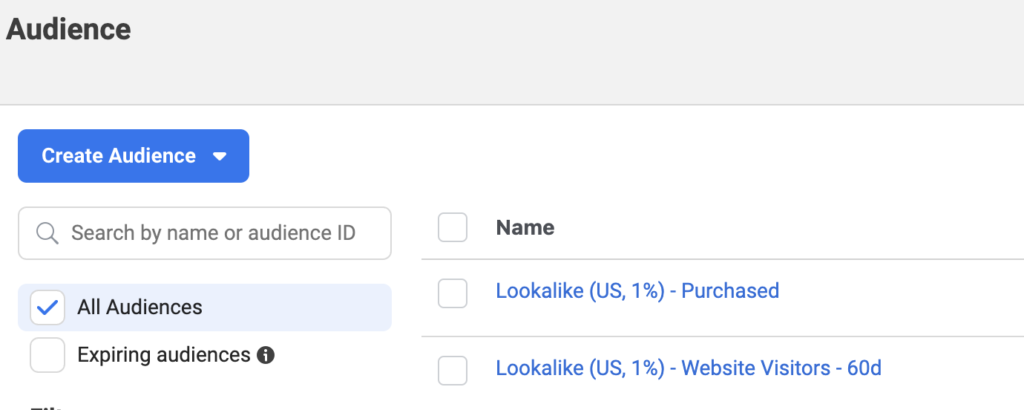This screenshot has width=1024, height=410.
Task: Click empty space in the Website Visitors row
Action: (x=953, y=370)
